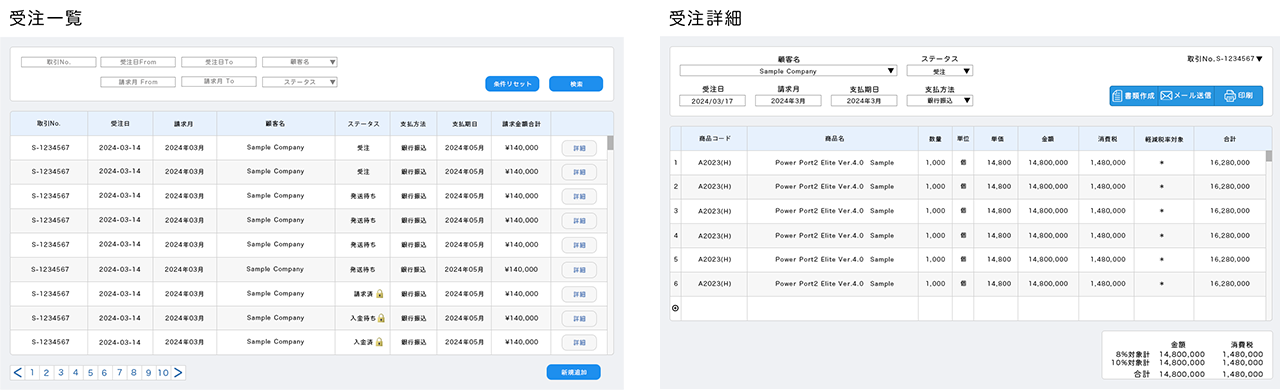Image resolution: width=1280 pixels, height=390 pixels.
Task: Go to page 2 in pagination
Action: click(x=47, y=373)
